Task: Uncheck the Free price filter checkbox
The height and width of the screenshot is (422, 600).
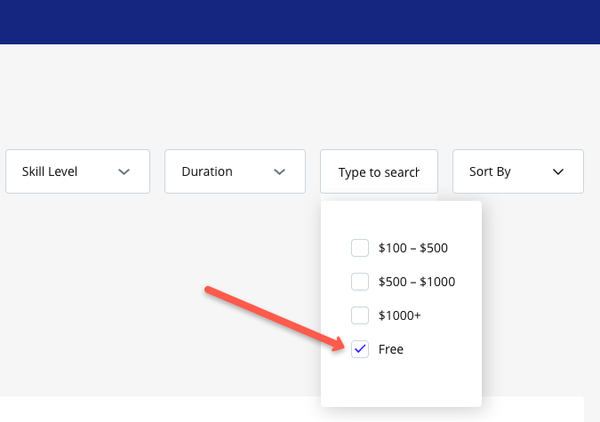Action: coord(360,349)
